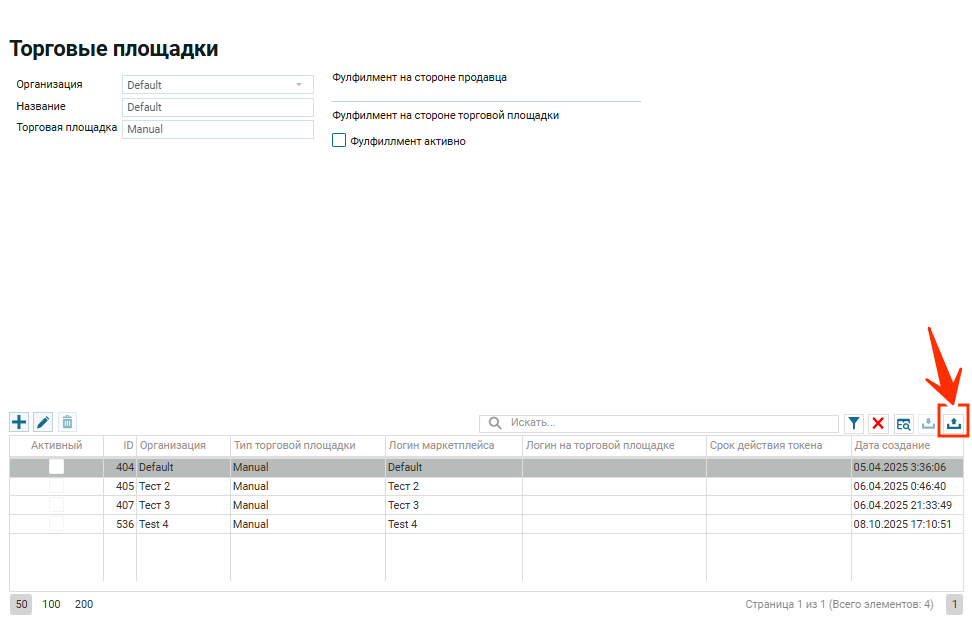
Task: Toggle Активный checkbox in Default row
Action: (x=56, y=467)
